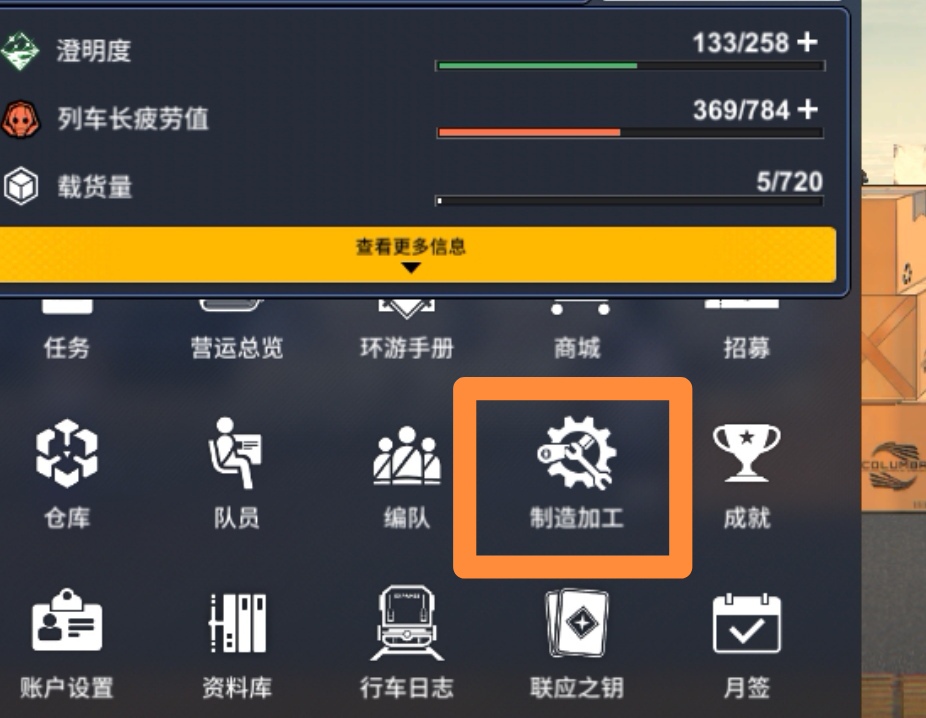This screenshot has height=718, width=926.
Task: Open the 招募 recruit entry
Action: click(746, 347)
